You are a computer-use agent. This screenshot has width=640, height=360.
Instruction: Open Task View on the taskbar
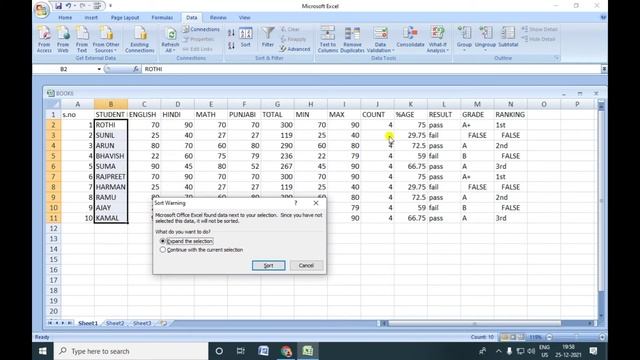pos(241,351)
